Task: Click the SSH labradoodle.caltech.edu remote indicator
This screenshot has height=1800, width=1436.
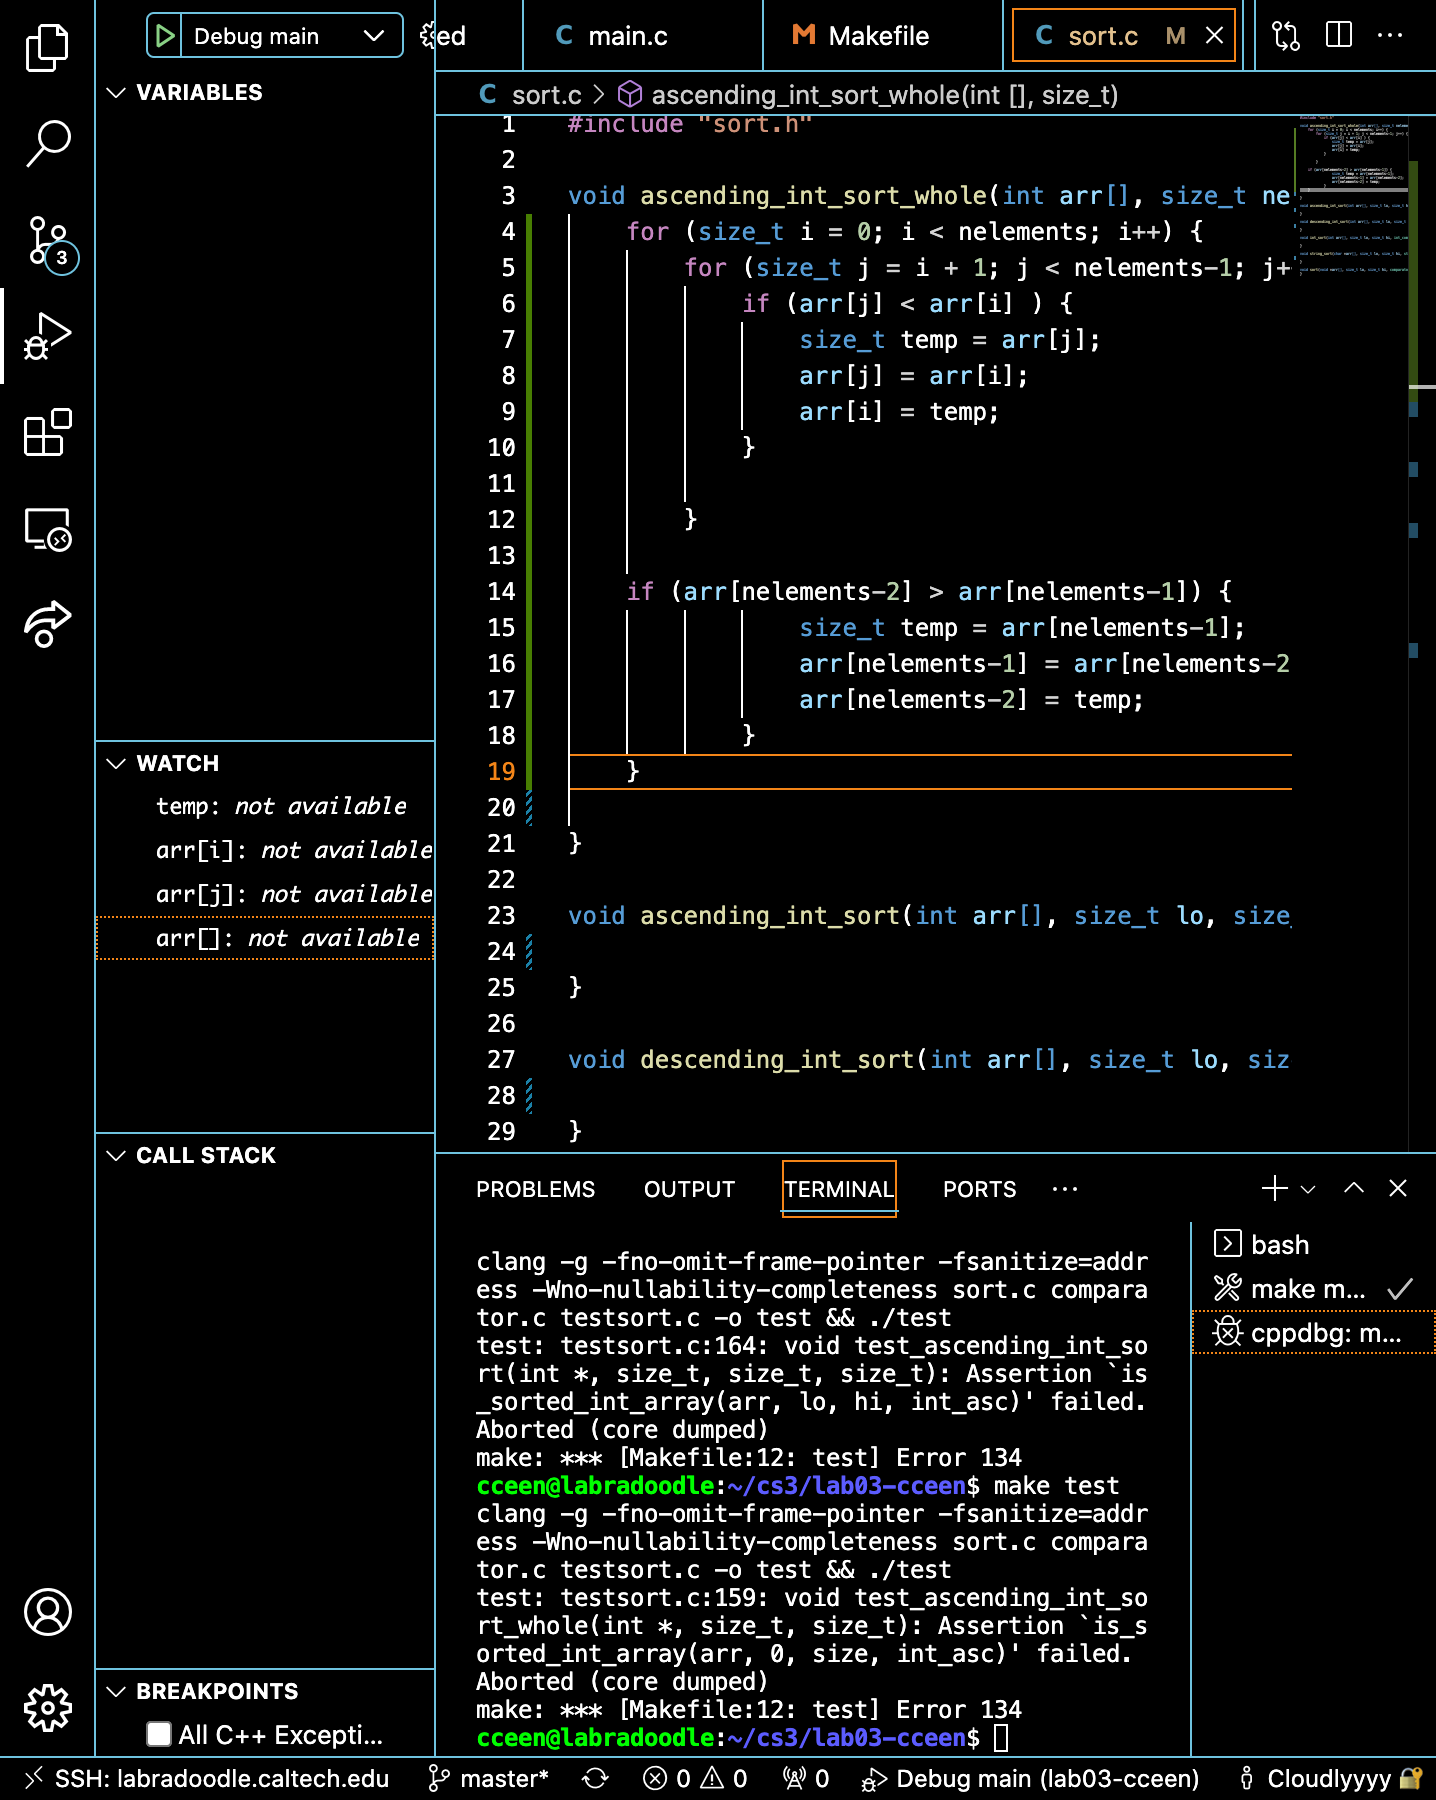Action: coord(208,1779)
